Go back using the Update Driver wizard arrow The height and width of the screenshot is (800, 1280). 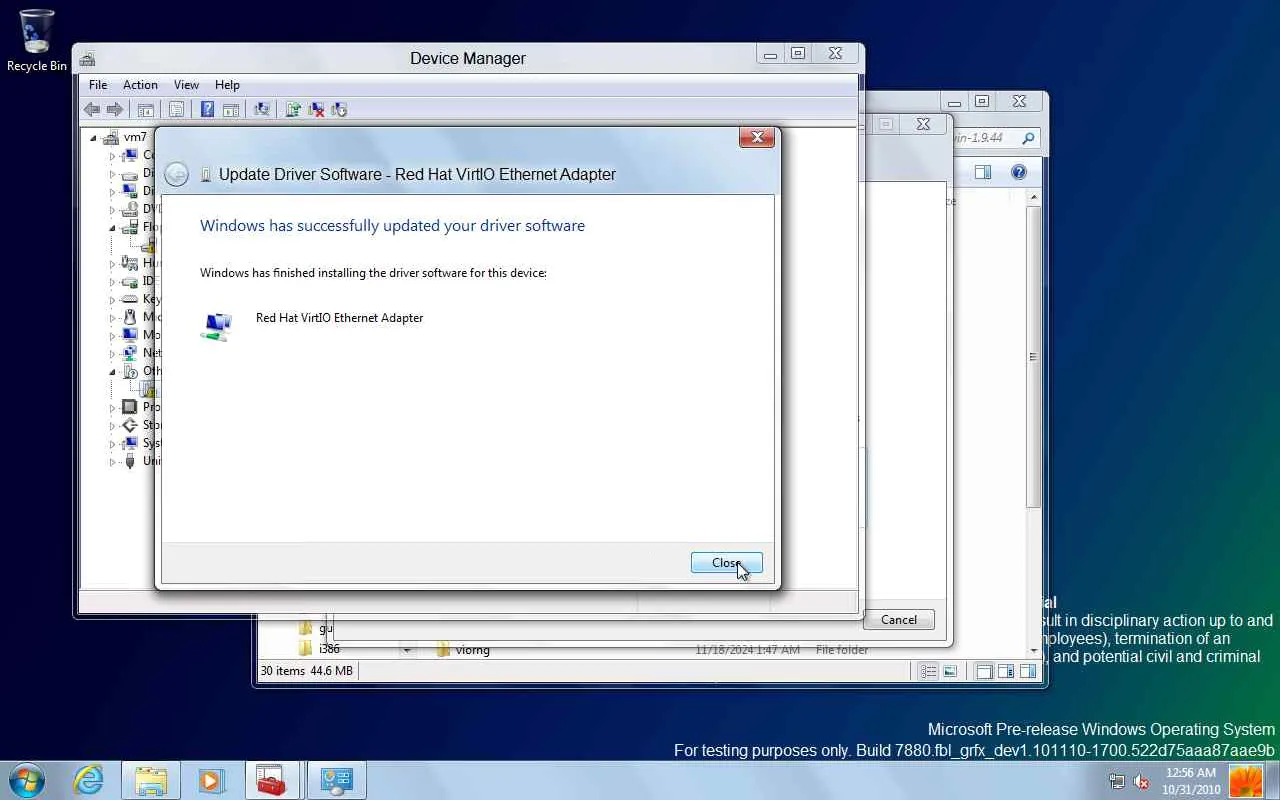(x=176, y=174)
